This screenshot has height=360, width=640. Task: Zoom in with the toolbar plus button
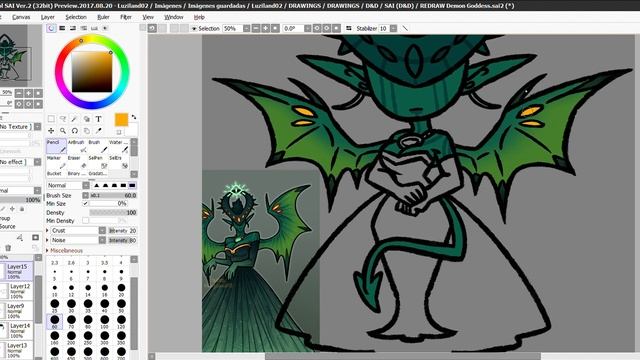[x=265, y=28]
